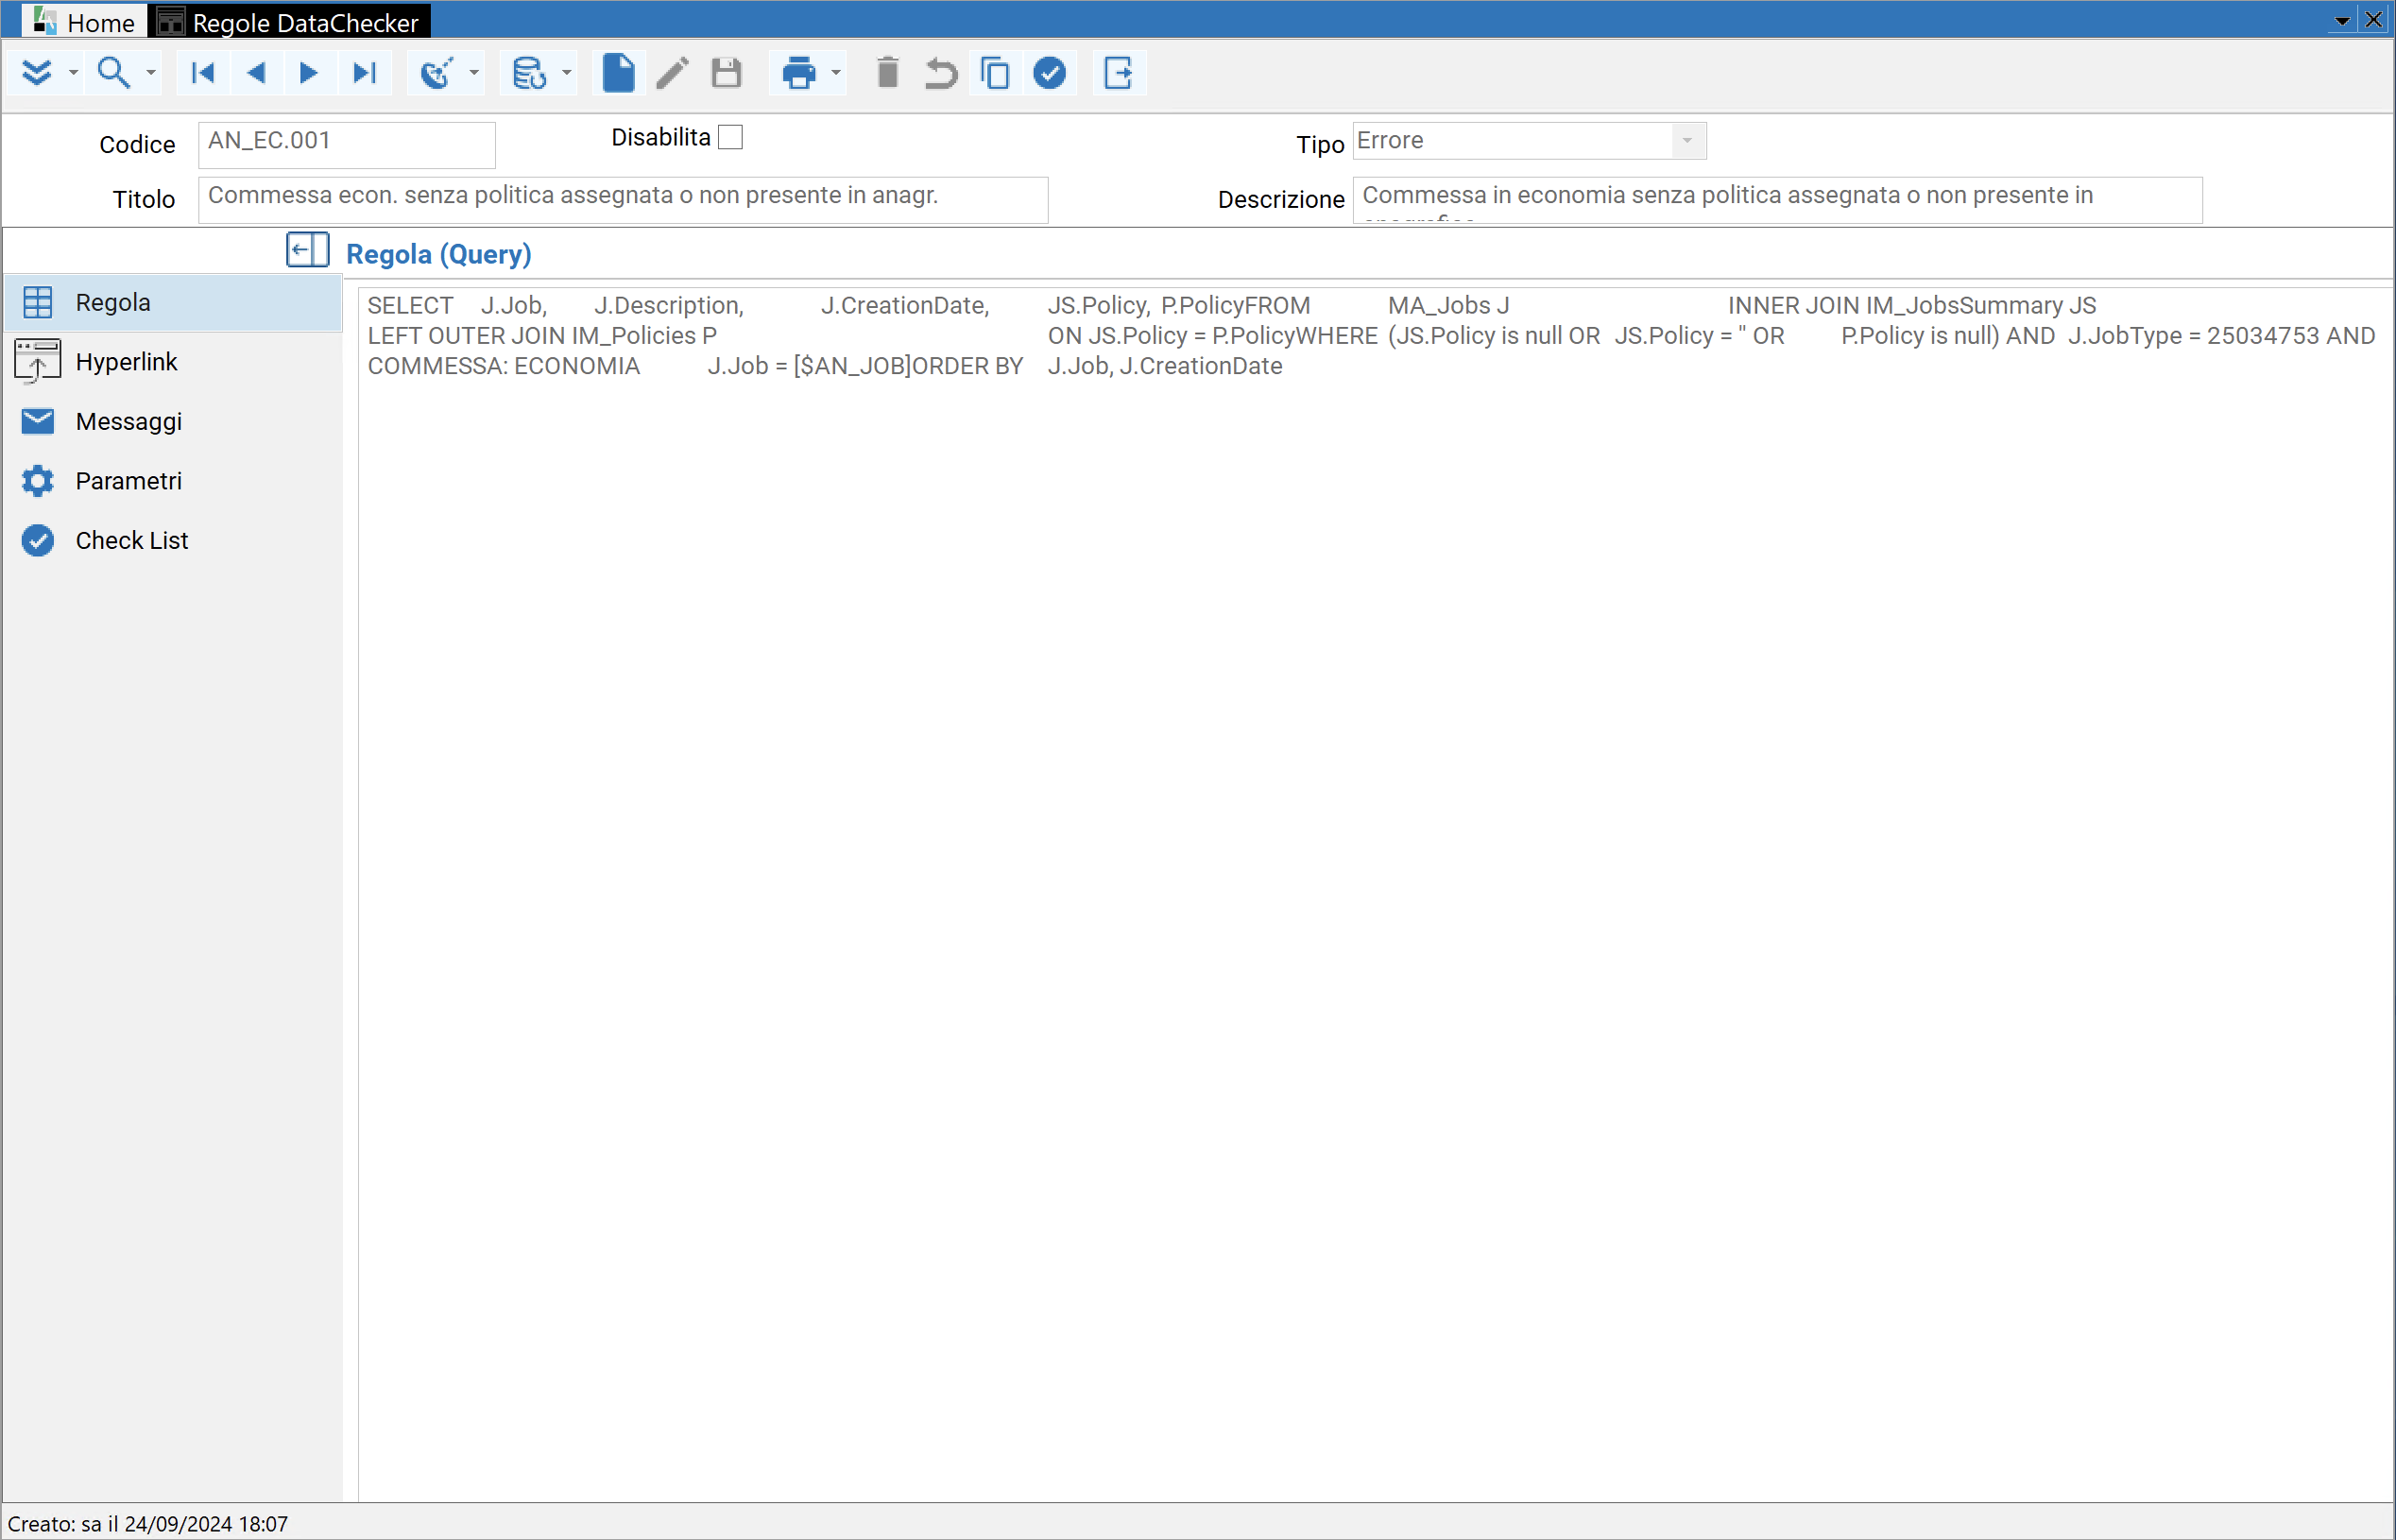Image resolution: width=2396 pixels, height=1540 pixels.
Task: Click the Hyperlink window icon
Action: 38,361
